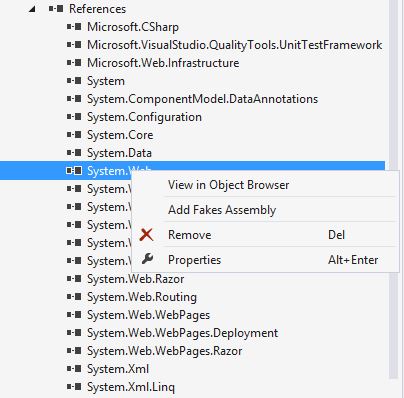Select System.ComponentModel.DataAnnotations reference
The width and height of the screenshot is (404, 398).
coord(202,99)
